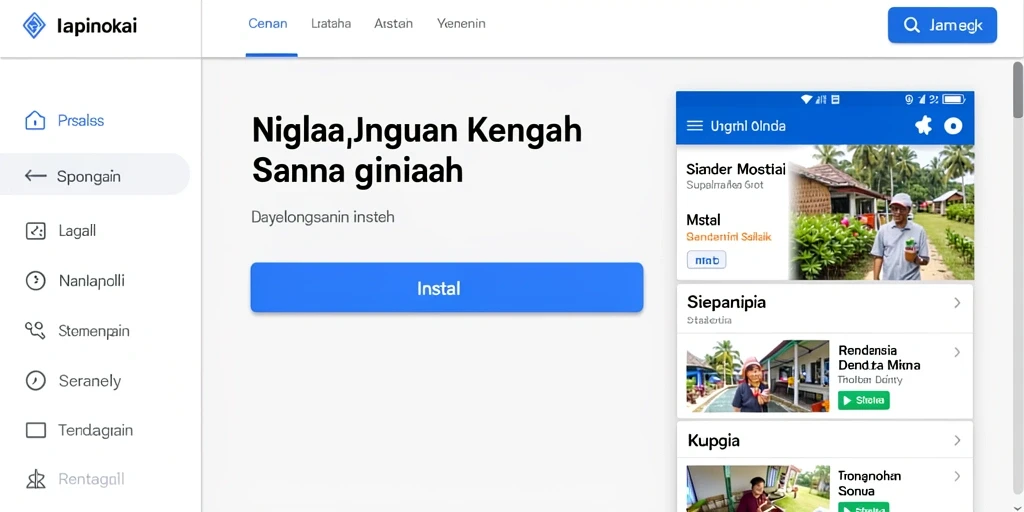The width and height of the screenshot is (1024, 512).
Task: Expand the Siepanipia section chevron
Action: 957,302
